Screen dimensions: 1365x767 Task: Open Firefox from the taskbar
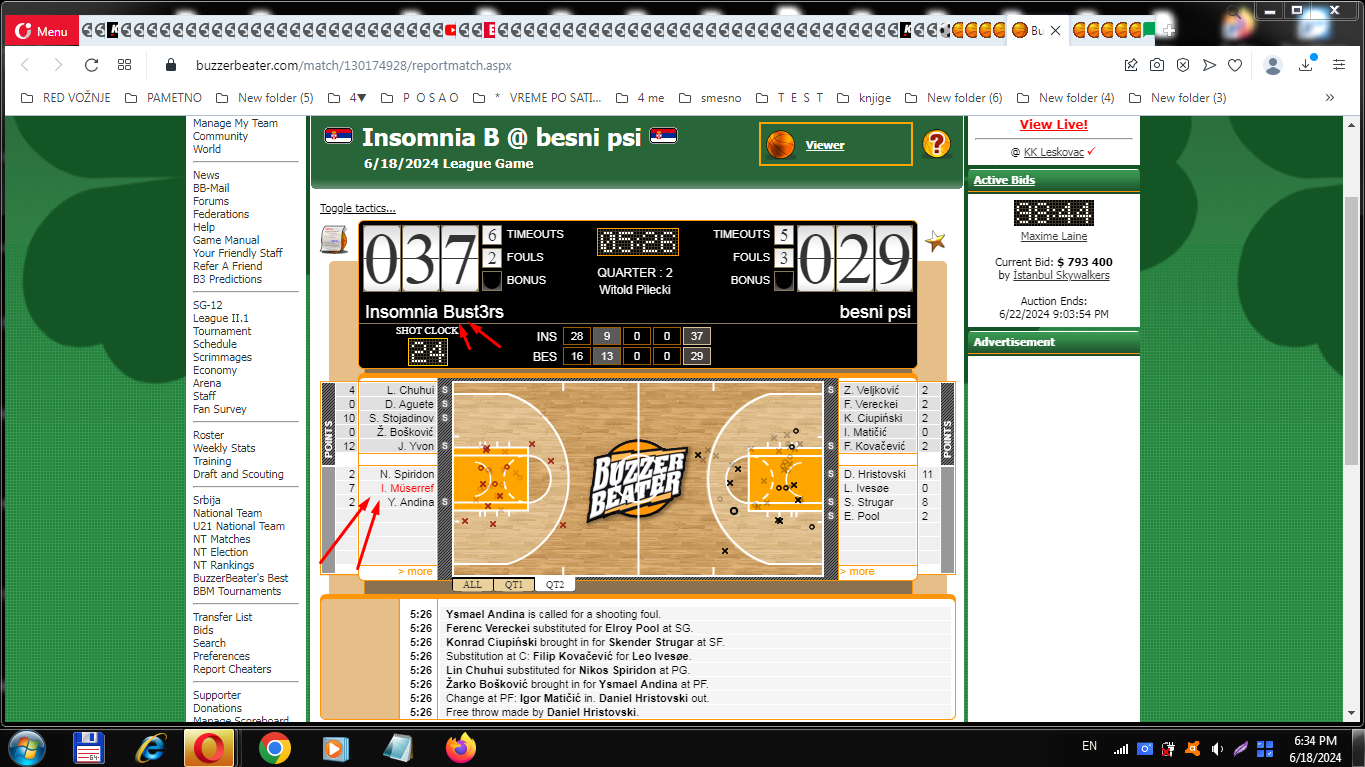click(461, 747)
